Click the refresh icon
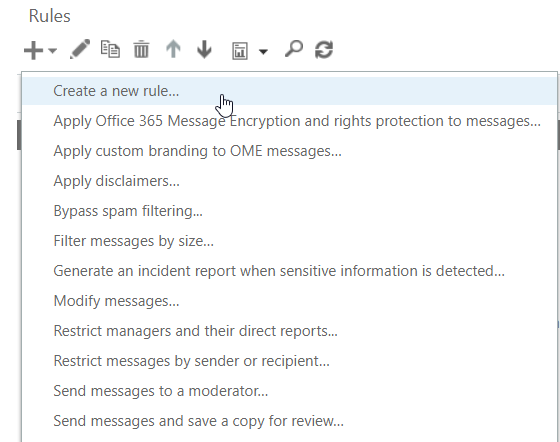 pyautogui.click(x=324, y=49)
